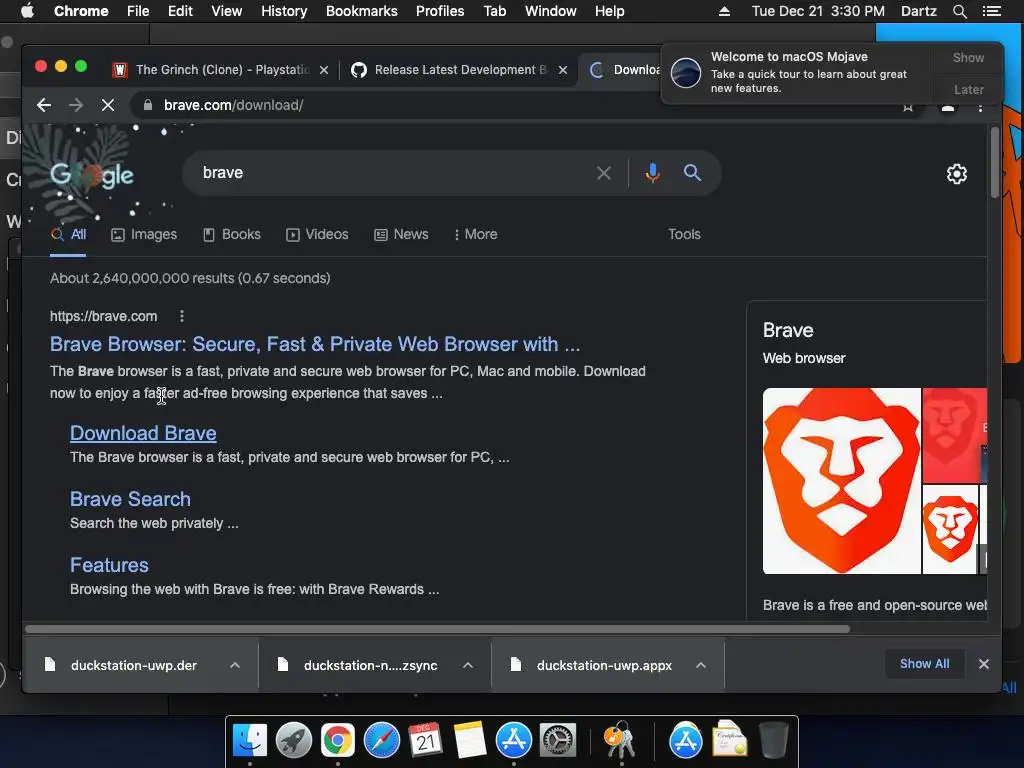Select the Images search tab
The image size is (1024, 768).
pos(144,234)
